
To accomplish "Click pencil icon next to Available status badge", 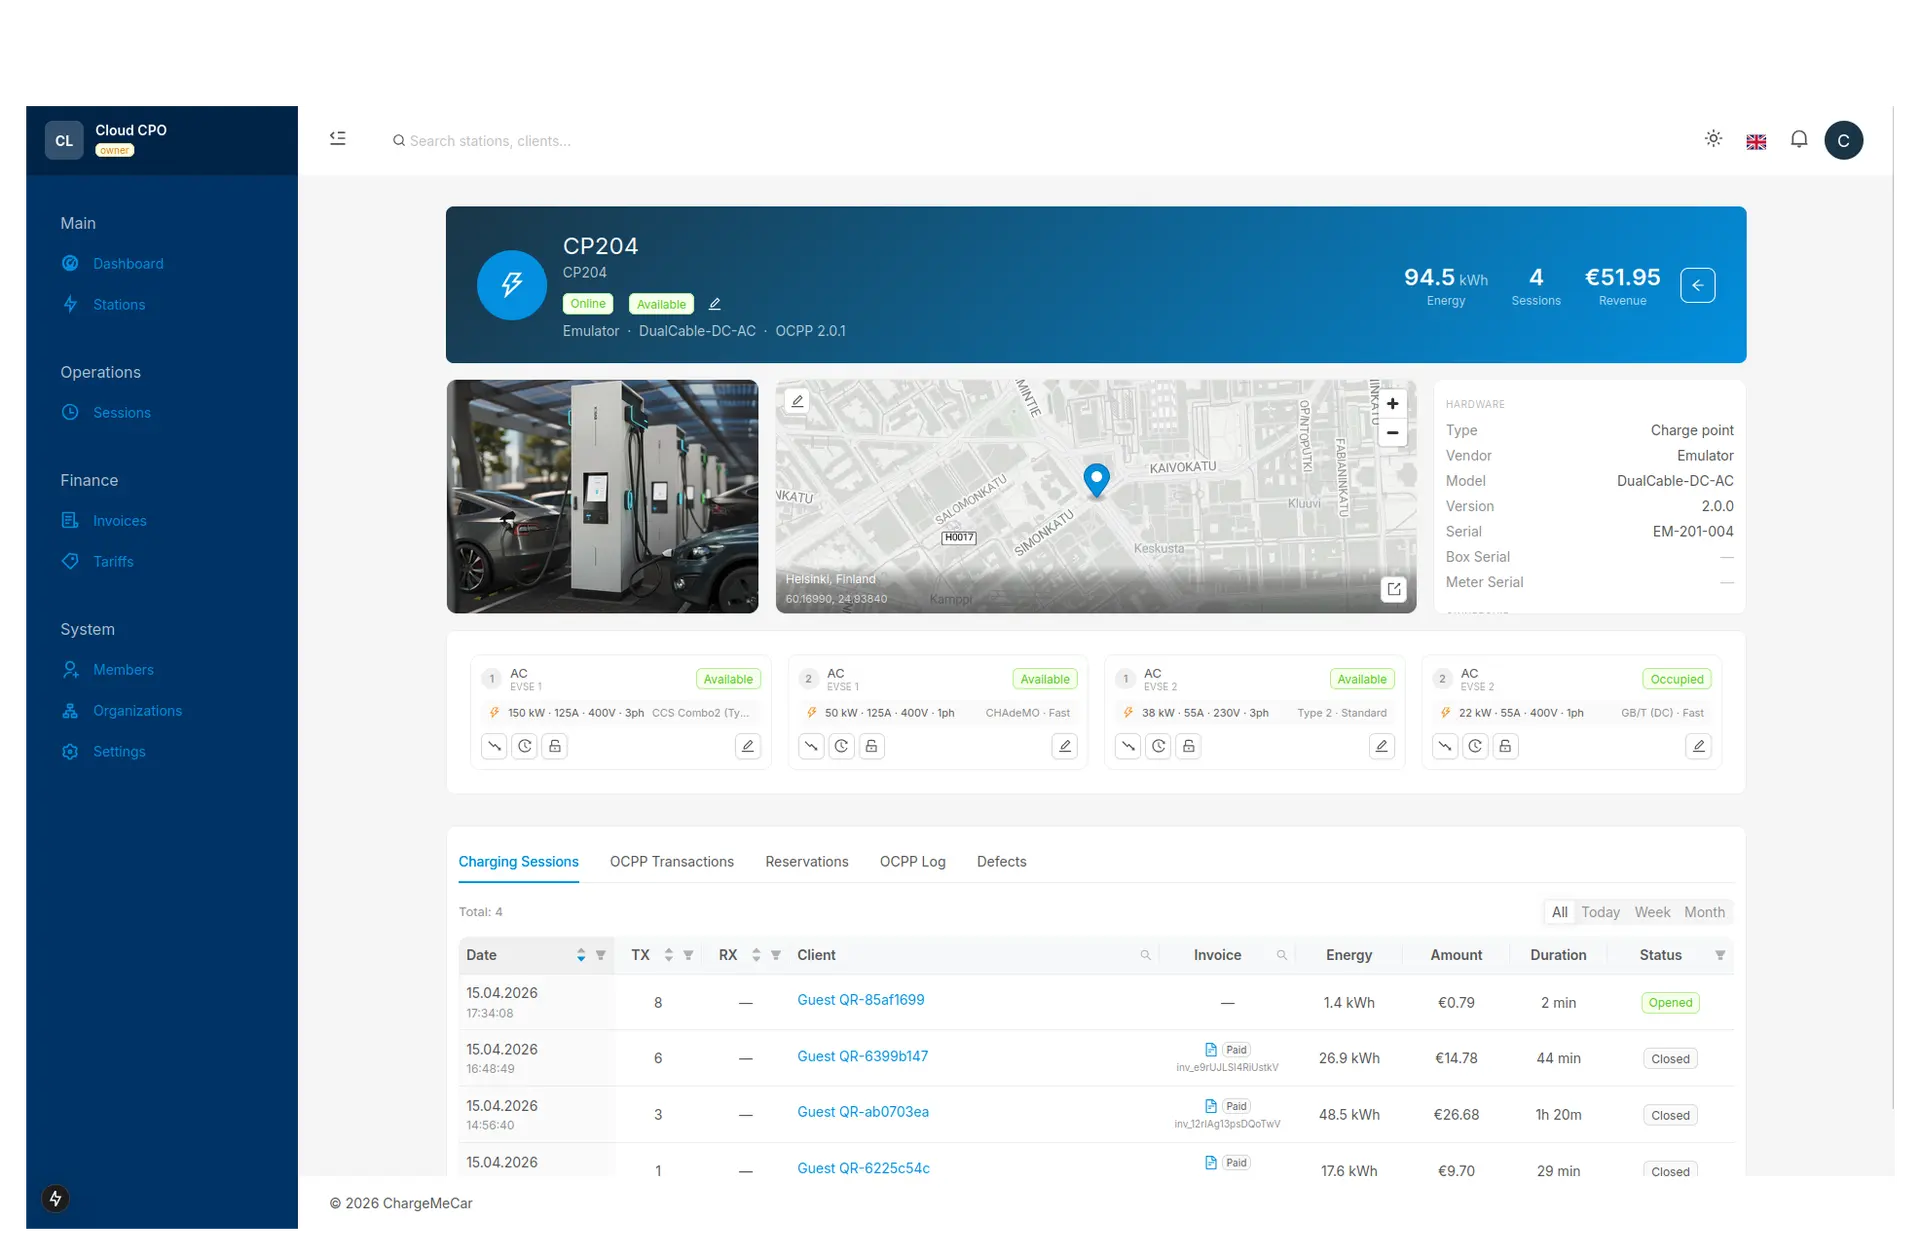I will pyautogui.click(x=714, y=304).
